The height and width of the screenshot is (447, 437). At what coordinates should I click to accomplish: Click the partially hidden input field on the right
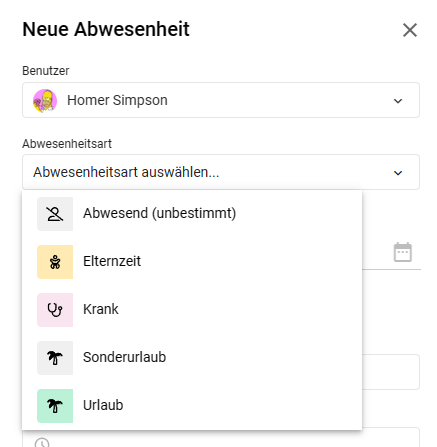click(x=391, y=372)
